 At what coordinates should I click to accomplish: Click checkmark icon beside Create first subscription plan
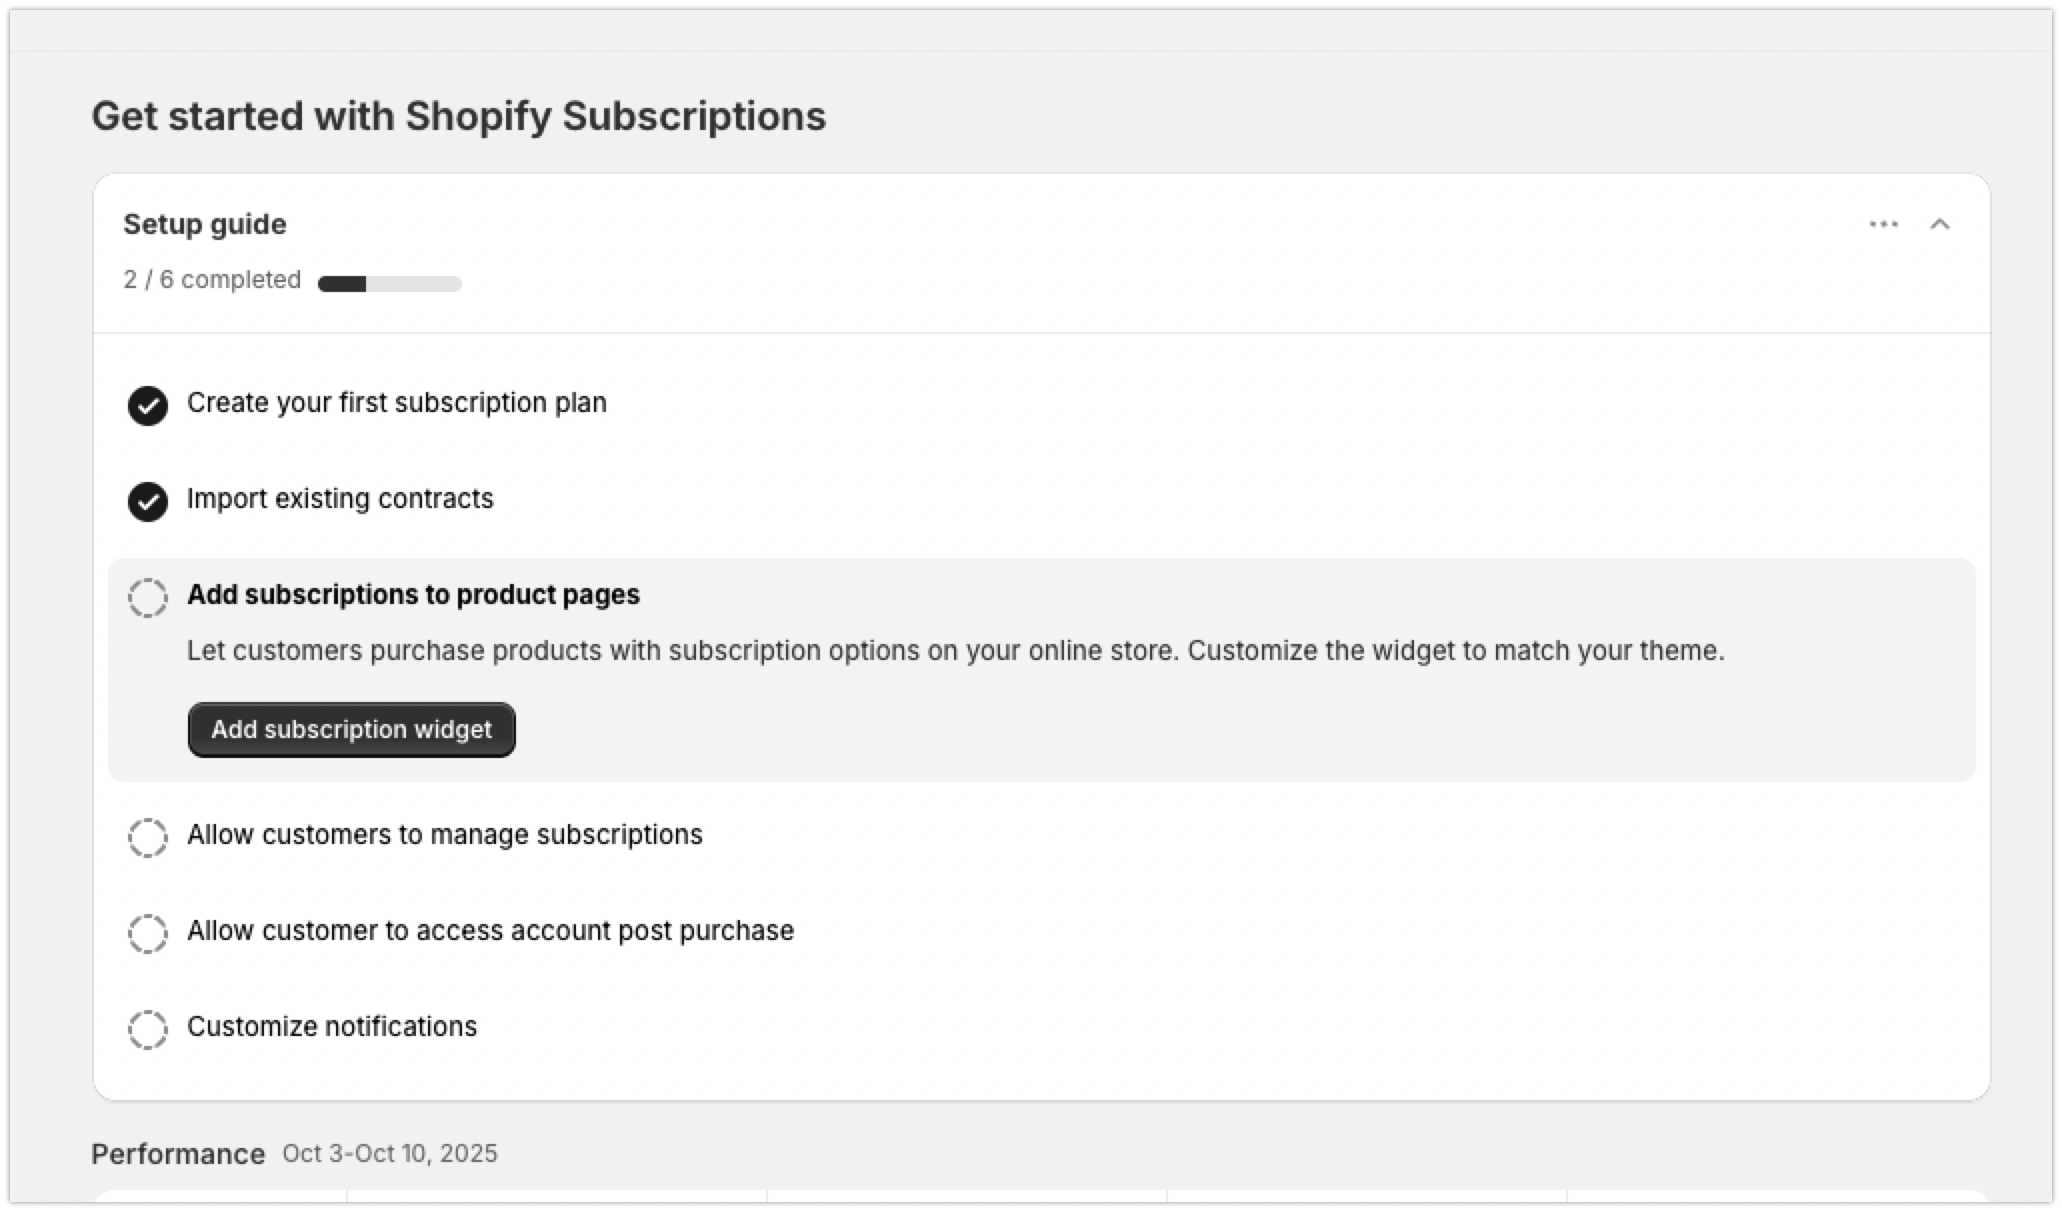click(148, 405)
